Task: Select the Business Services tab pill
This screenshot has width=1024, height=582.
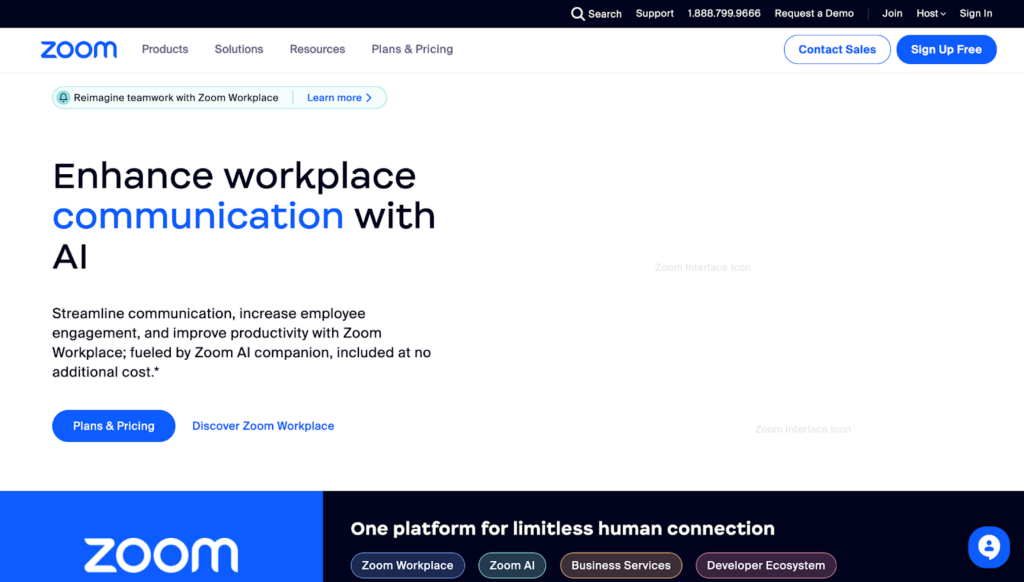Action: click(x=621, y=566)
